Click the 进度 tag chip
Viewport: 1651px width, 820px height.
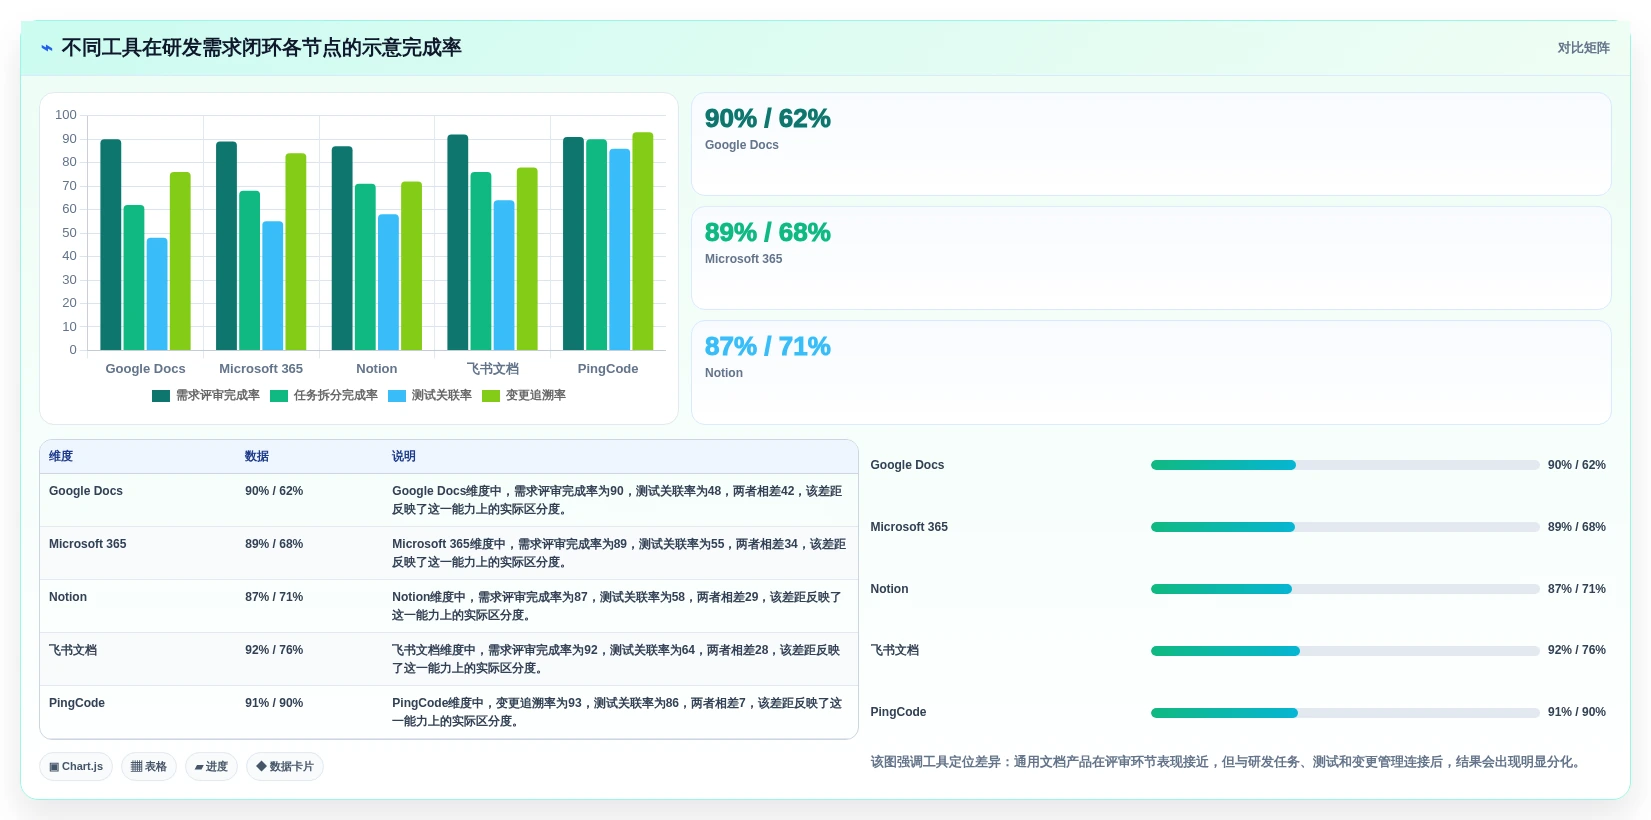point(211,767)
